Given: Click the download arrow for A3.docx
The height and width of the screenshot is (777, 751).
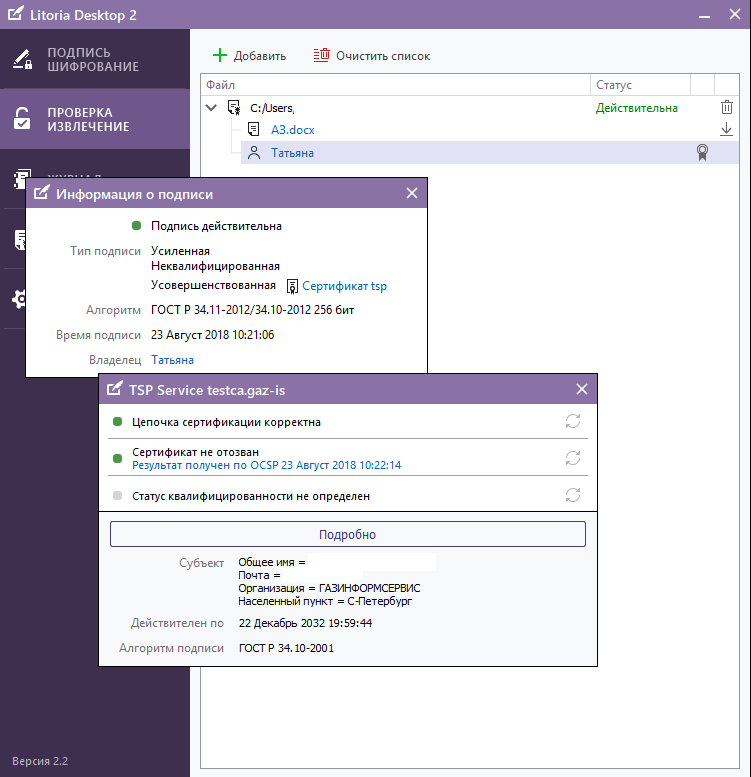Looking at the screenshot, I should click(726, 129).
